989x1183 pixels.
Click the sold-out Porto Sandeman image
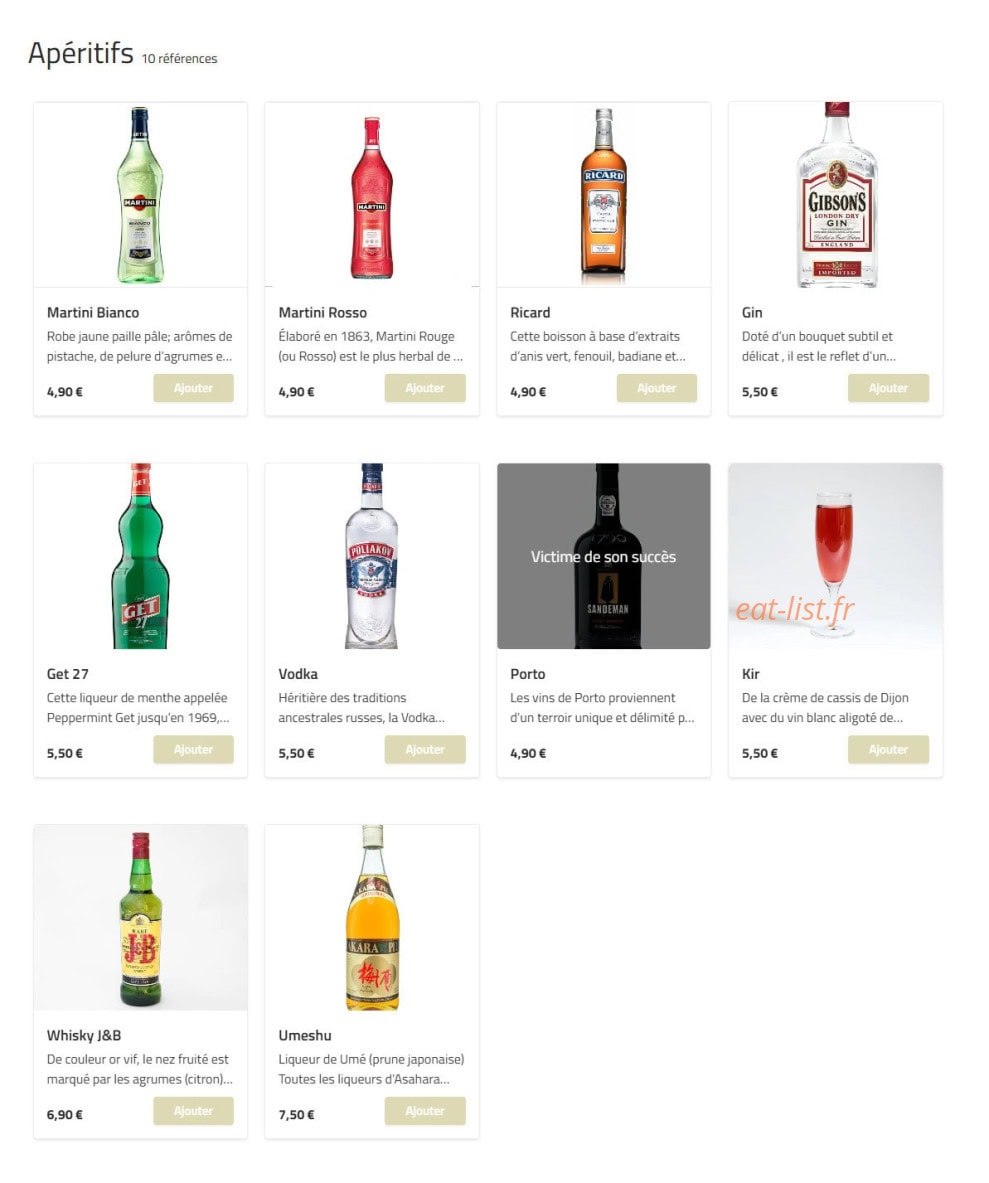click(604, 556)
